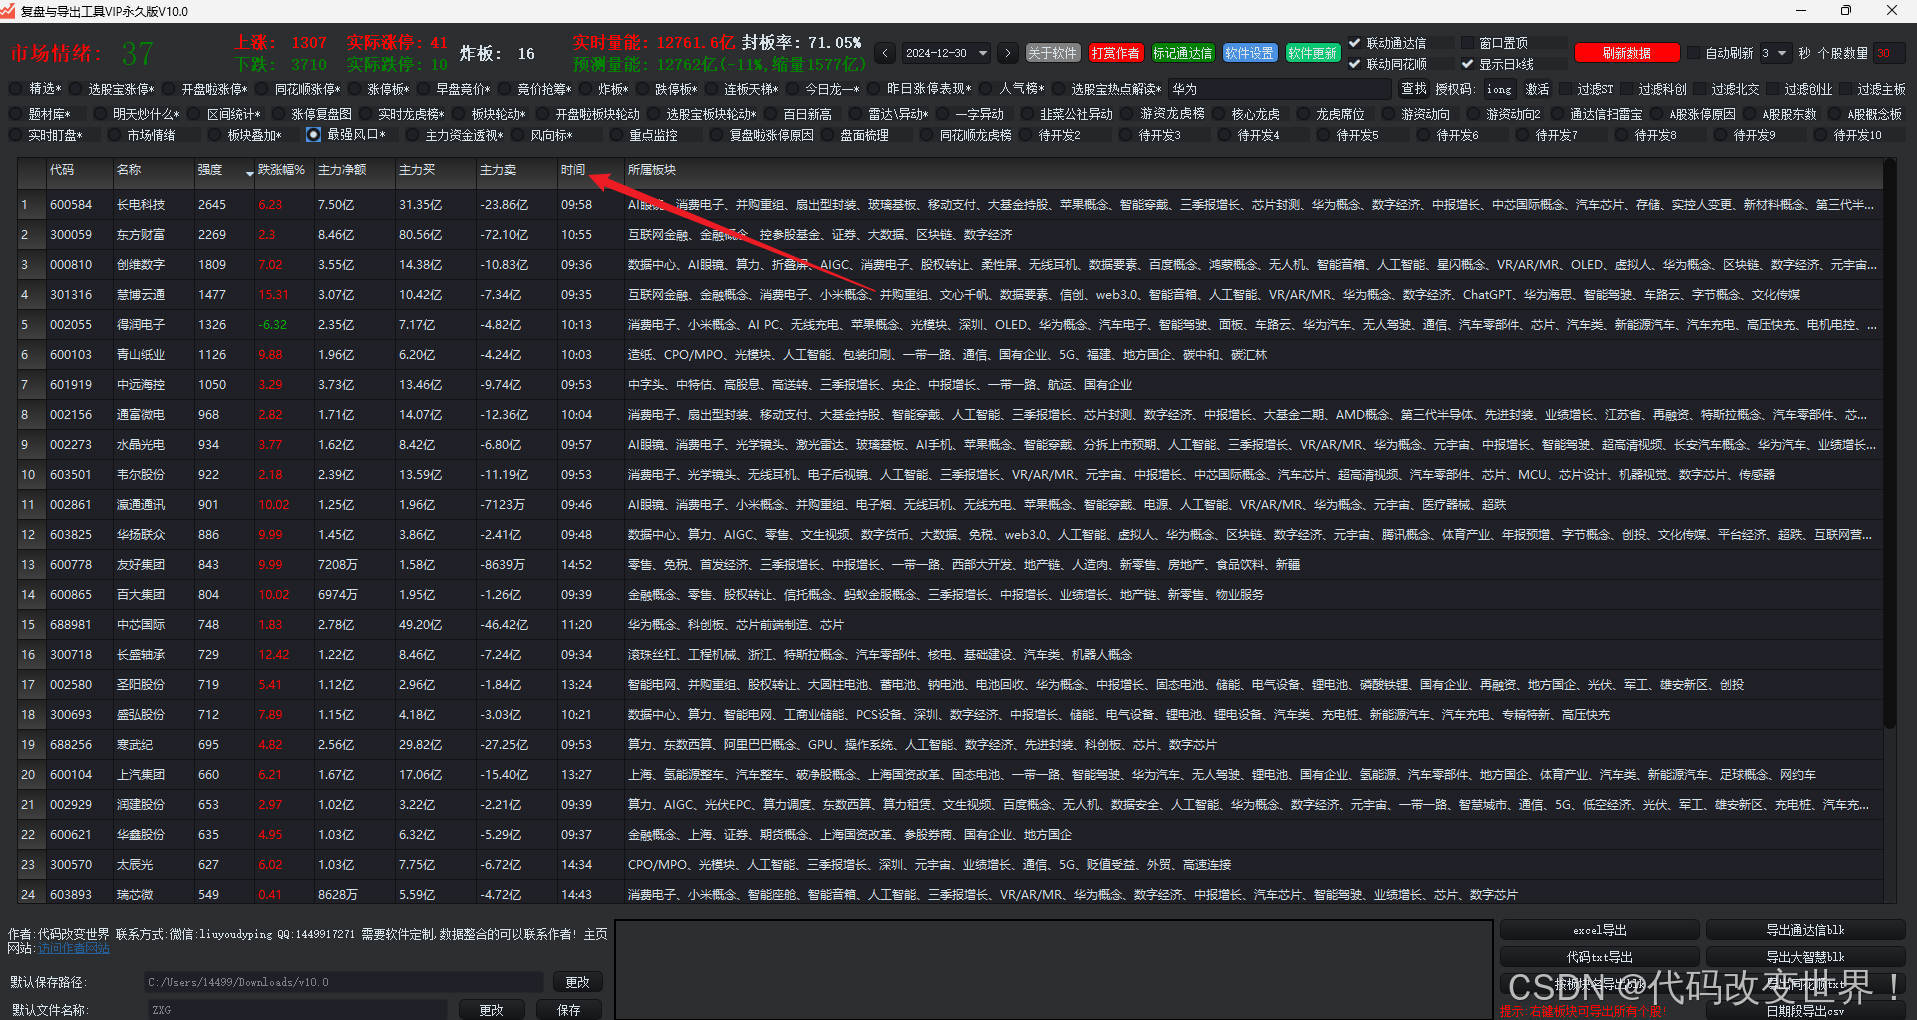Enable the 窗口置顶 option

click(1468, 42)
